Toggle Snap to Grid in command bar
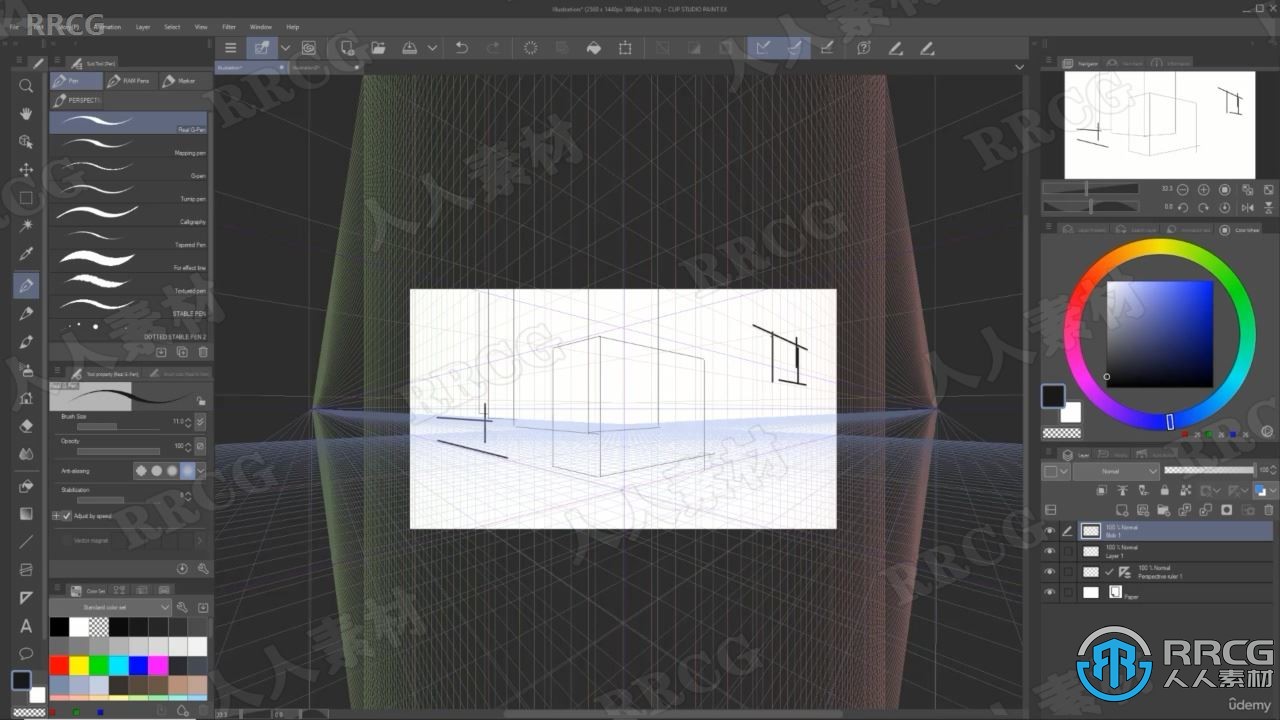Screen dimensions: 1280x720 [827, 47]
